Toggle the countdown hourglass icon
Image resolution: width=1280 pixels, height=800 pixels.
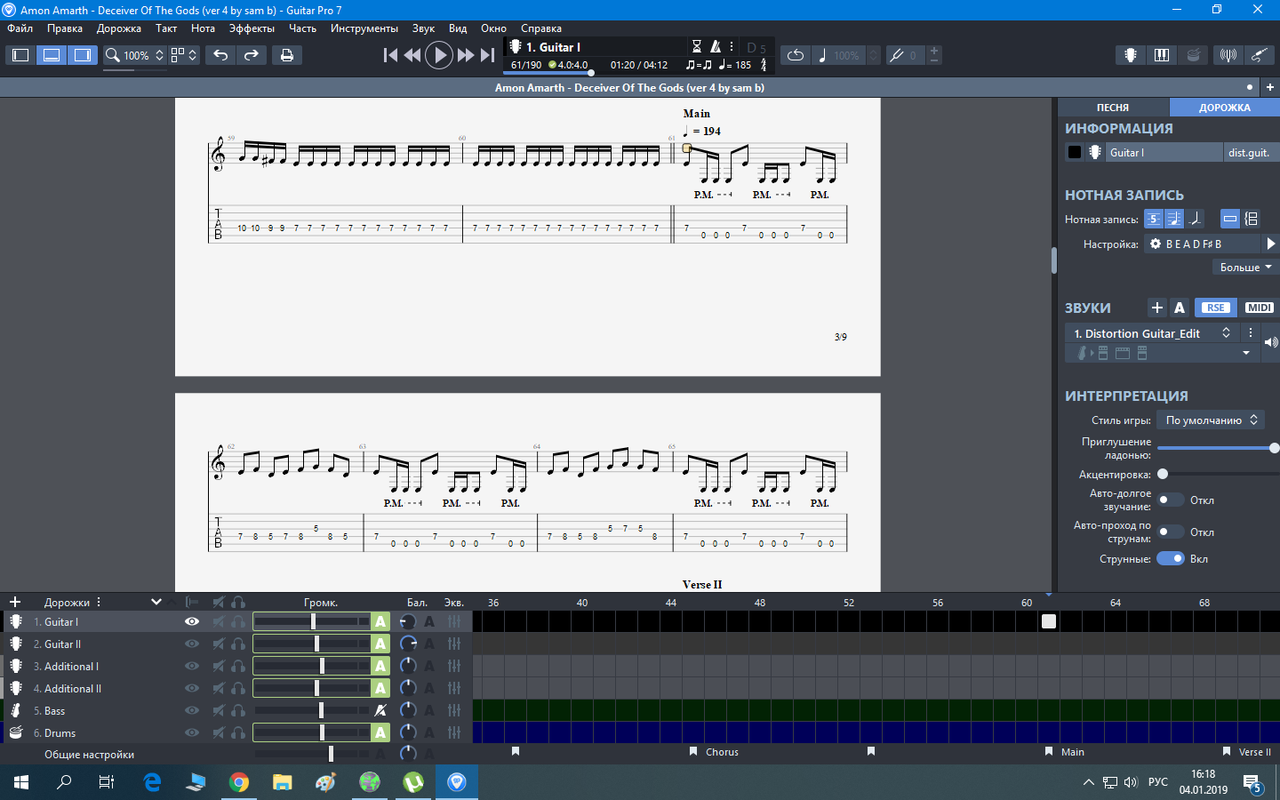697,47
